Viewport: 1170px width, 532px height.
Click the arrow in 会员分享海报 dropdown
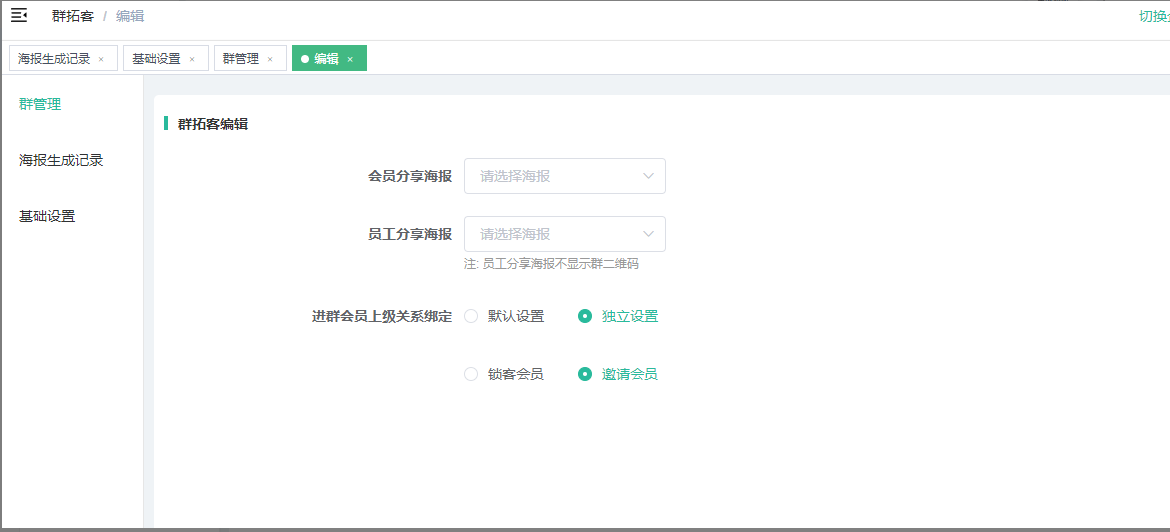click(648, 176)
